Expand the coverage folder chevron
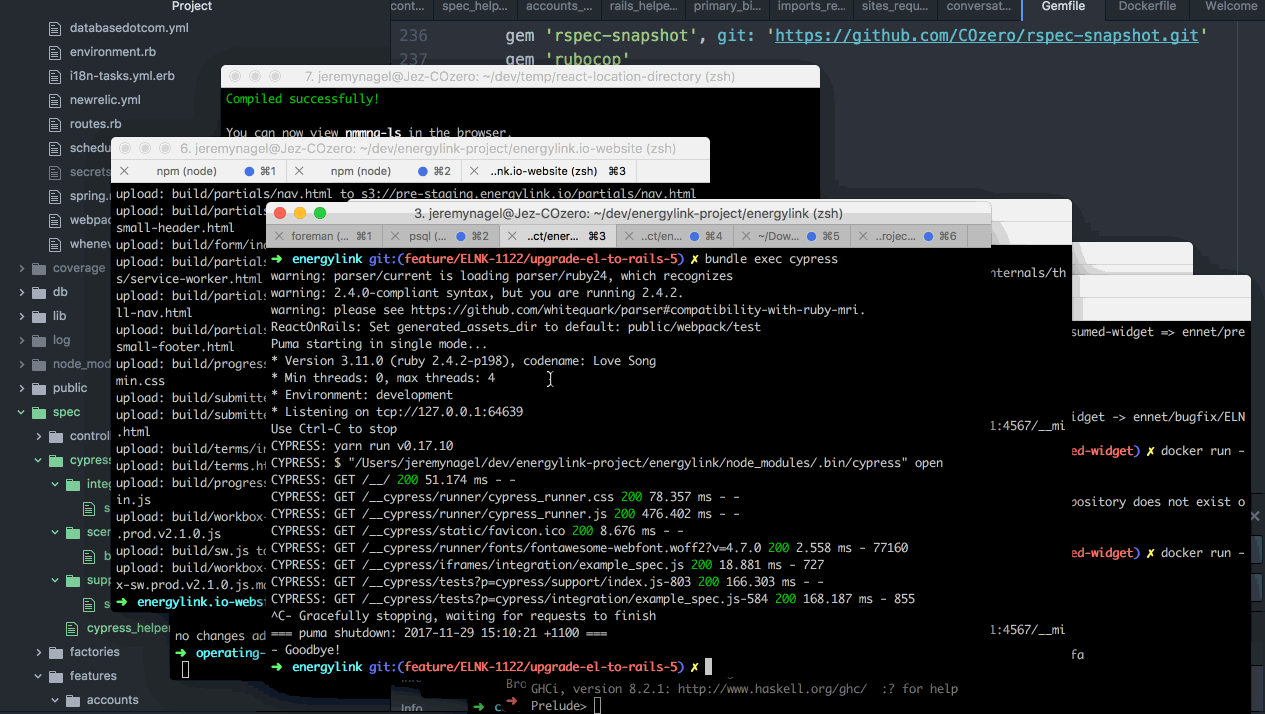Viewport: 1265px width, 714px height. point(22,268)
